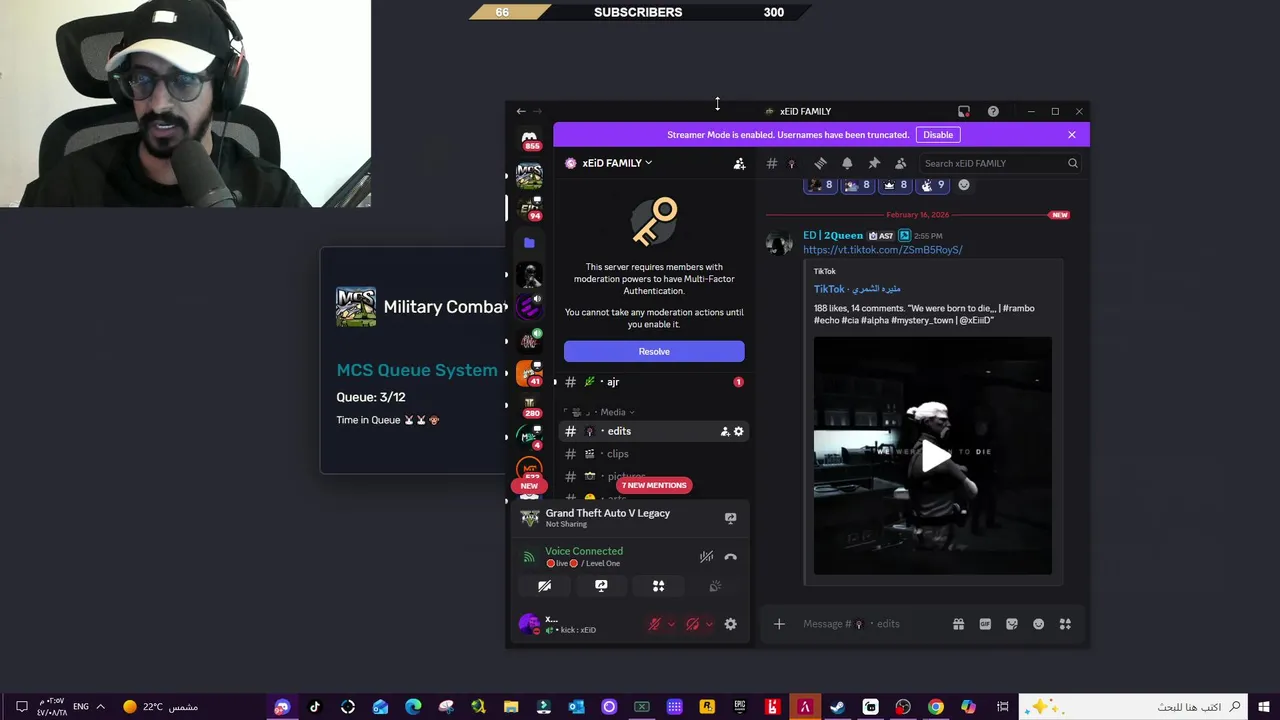Open microphone input options arrow
The width and height of the screenshot is (1280, 720).
tap(671, 624)
